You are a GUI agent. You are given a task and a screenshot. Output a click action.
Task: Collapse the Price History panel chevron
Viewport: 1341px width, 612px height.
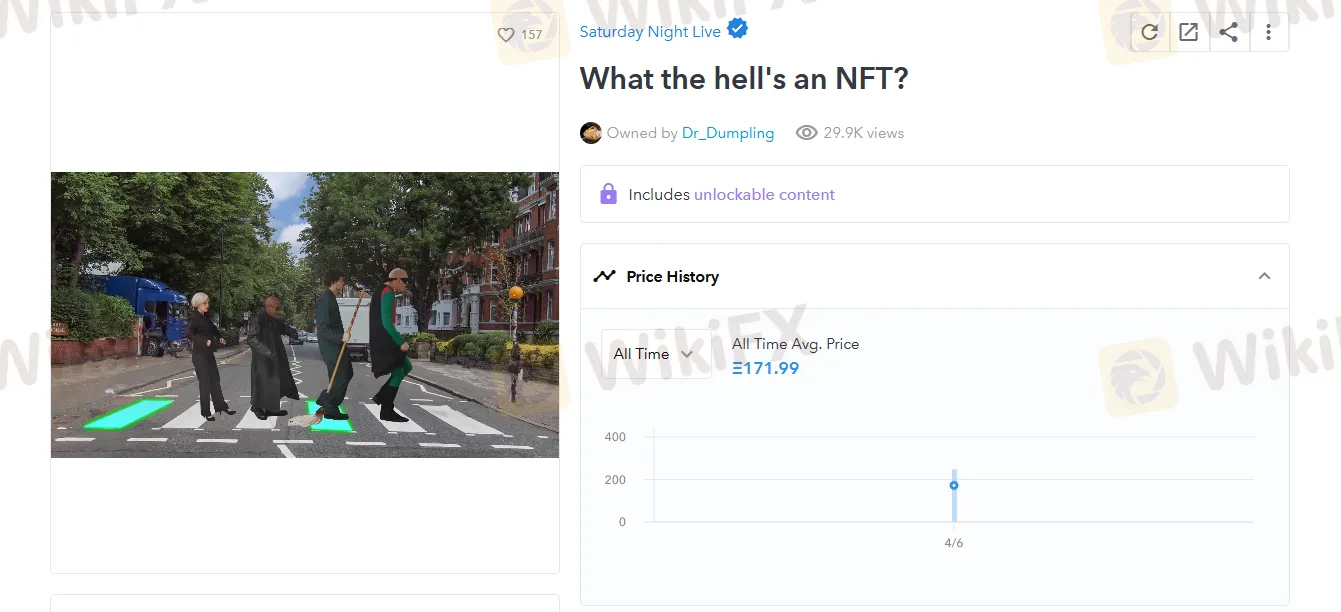pos(1264,276)
